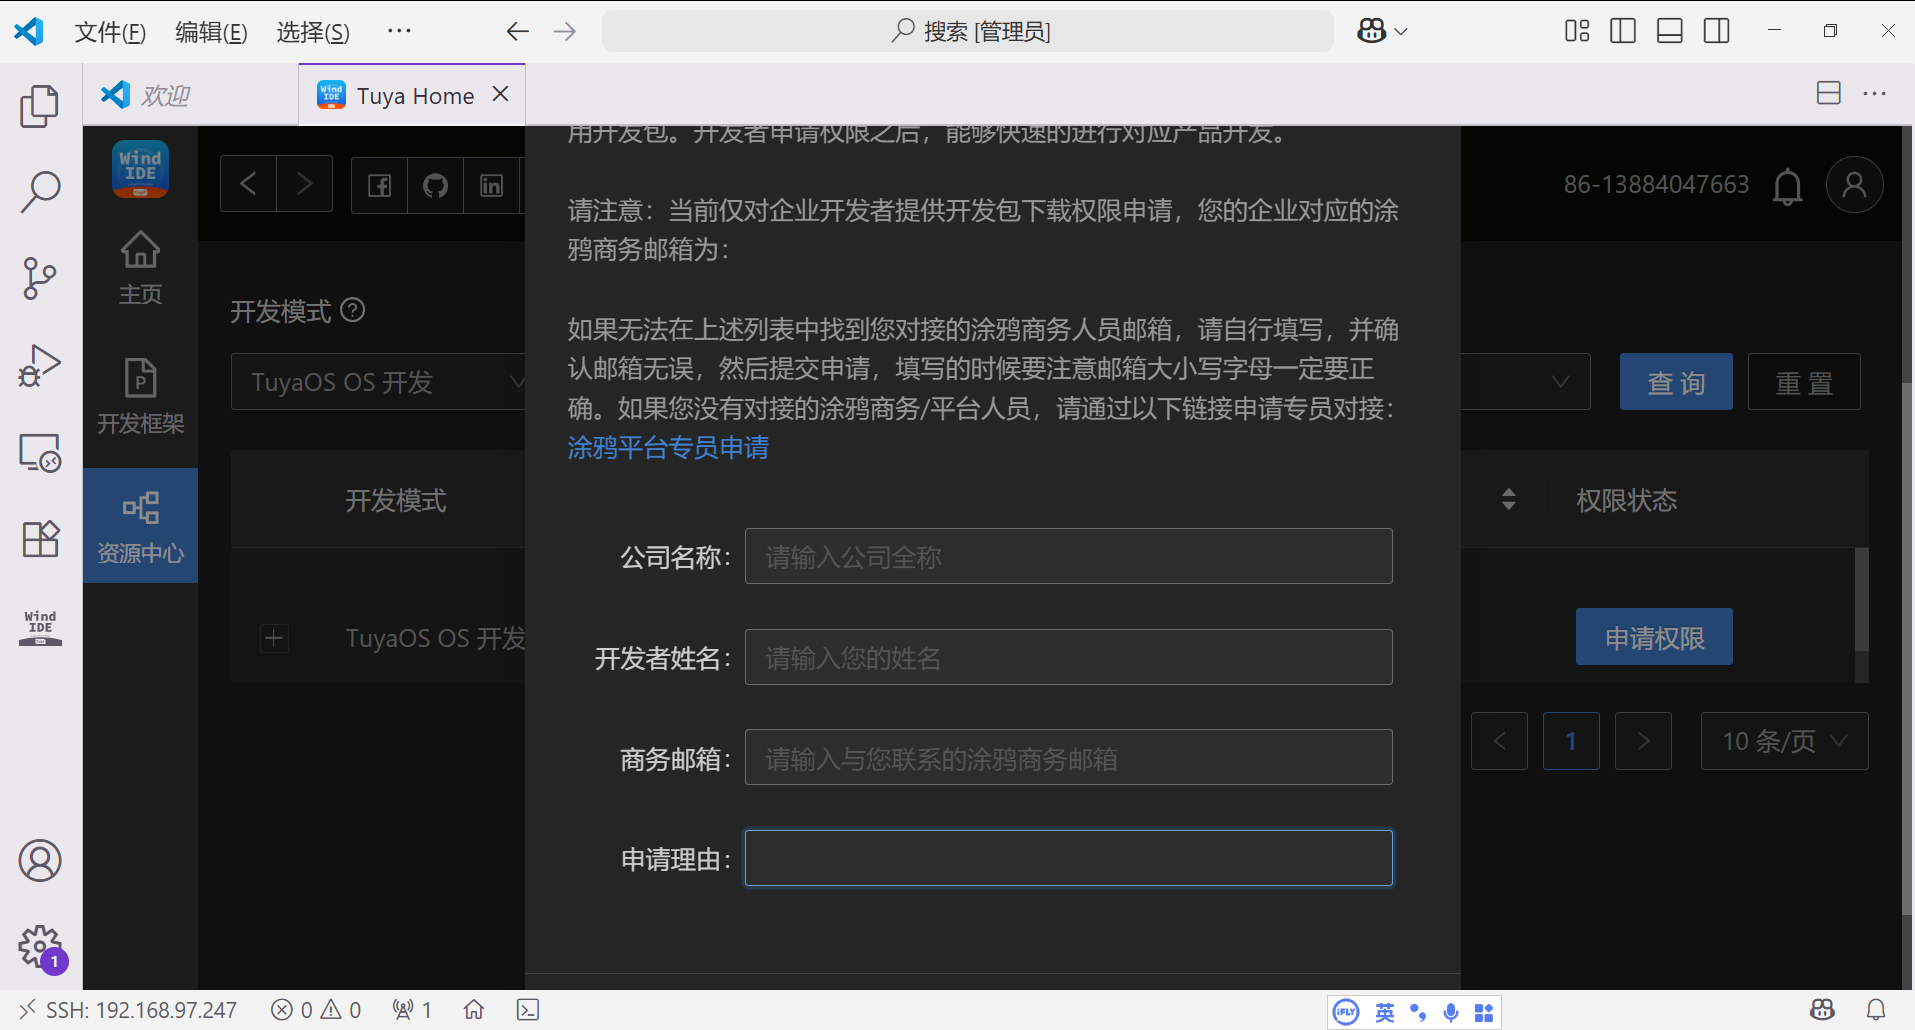Image resolution: width=1915 pixels, height=1030 pixels.
Task: Open the Manage settings gear
Action: tap(40, 945)
